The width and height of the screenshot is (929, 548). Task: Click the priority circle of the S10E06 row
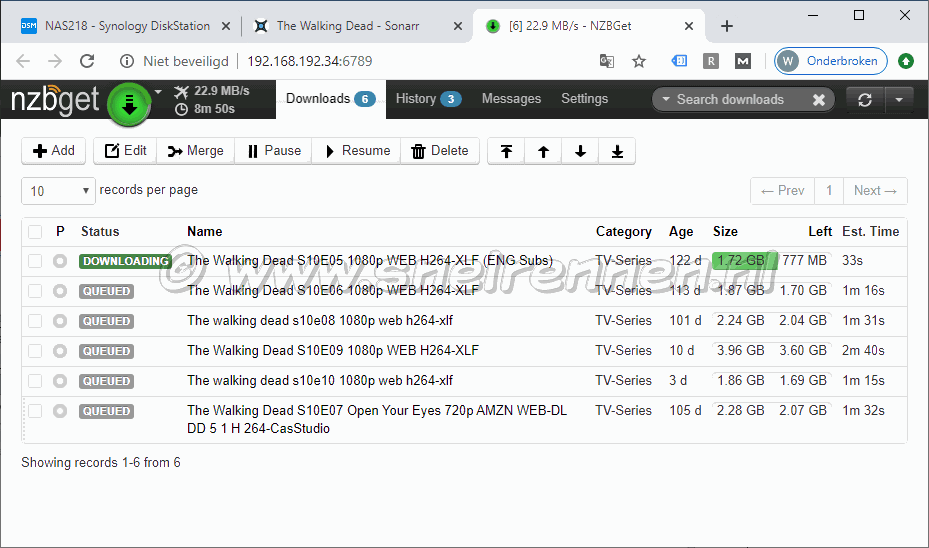coord(60,291)
